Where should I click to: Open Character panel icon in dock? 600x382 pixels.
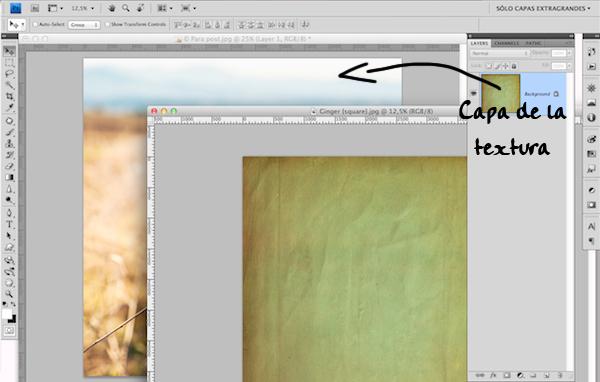(591, 226)
